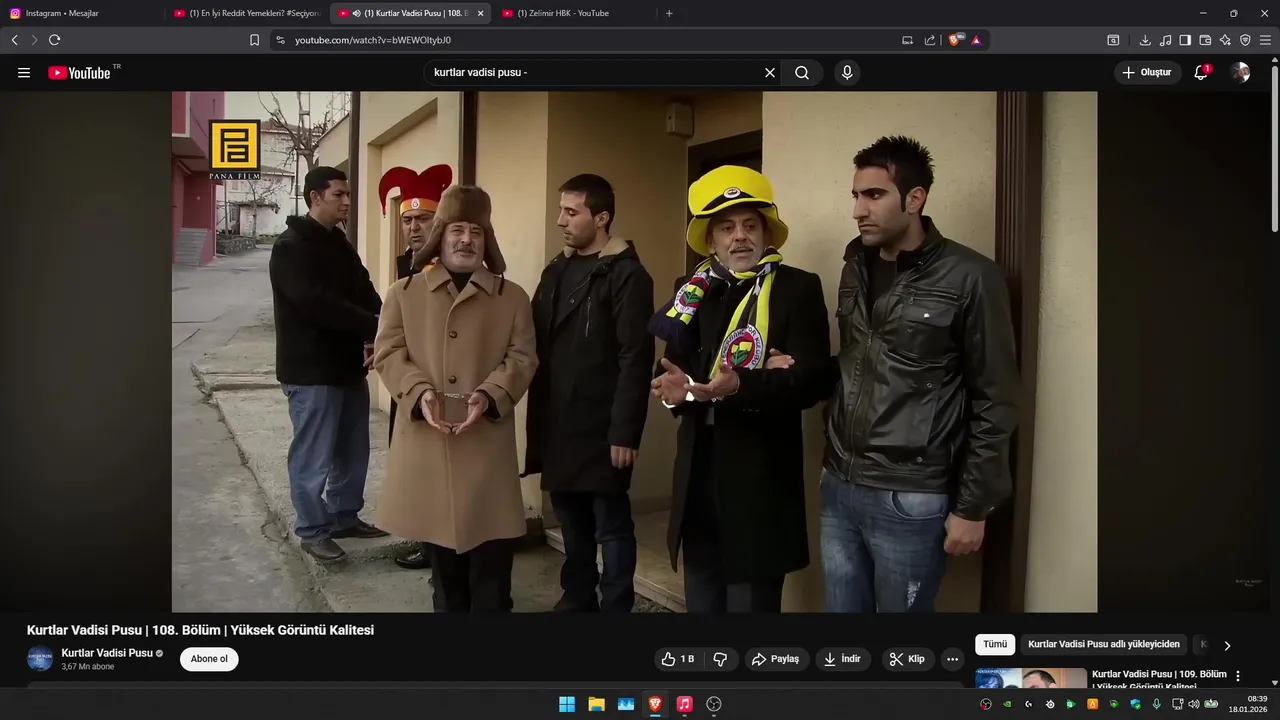Click the screen cast icon in address bar
Screen dimensions: 1280x720
(x=908, y=40)
